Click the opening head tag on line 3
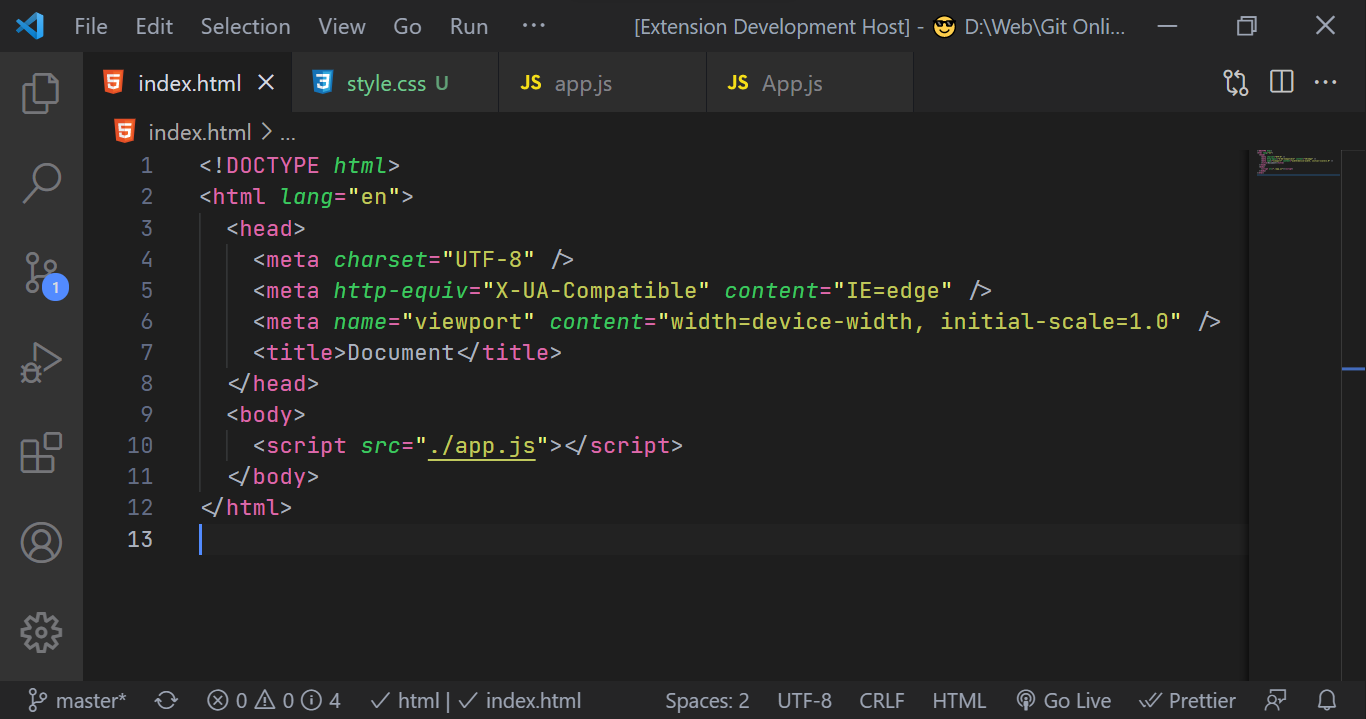Viewport: 1366px width, 719px height. click(x=266, y=228)
